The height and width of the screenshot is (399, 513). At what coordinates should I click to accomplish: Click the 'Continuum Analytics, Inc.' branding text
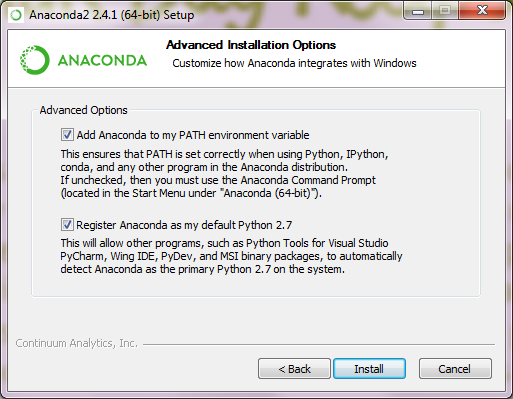[x=77, y=343]
